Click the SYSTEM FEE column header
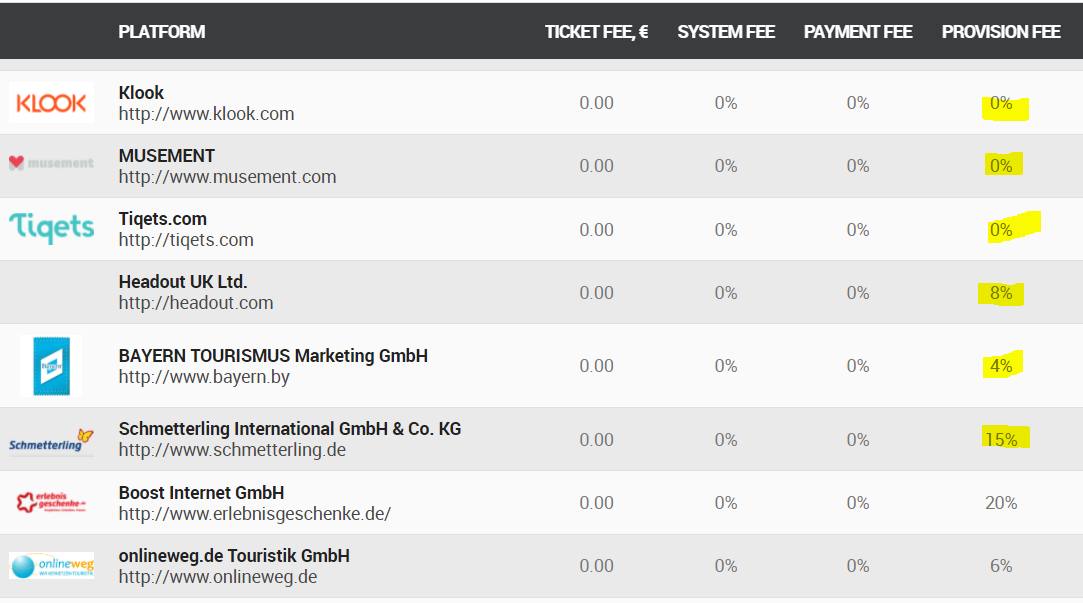Image resolution: width=1083 pixels, height=603 pixels. click(726, 32)
